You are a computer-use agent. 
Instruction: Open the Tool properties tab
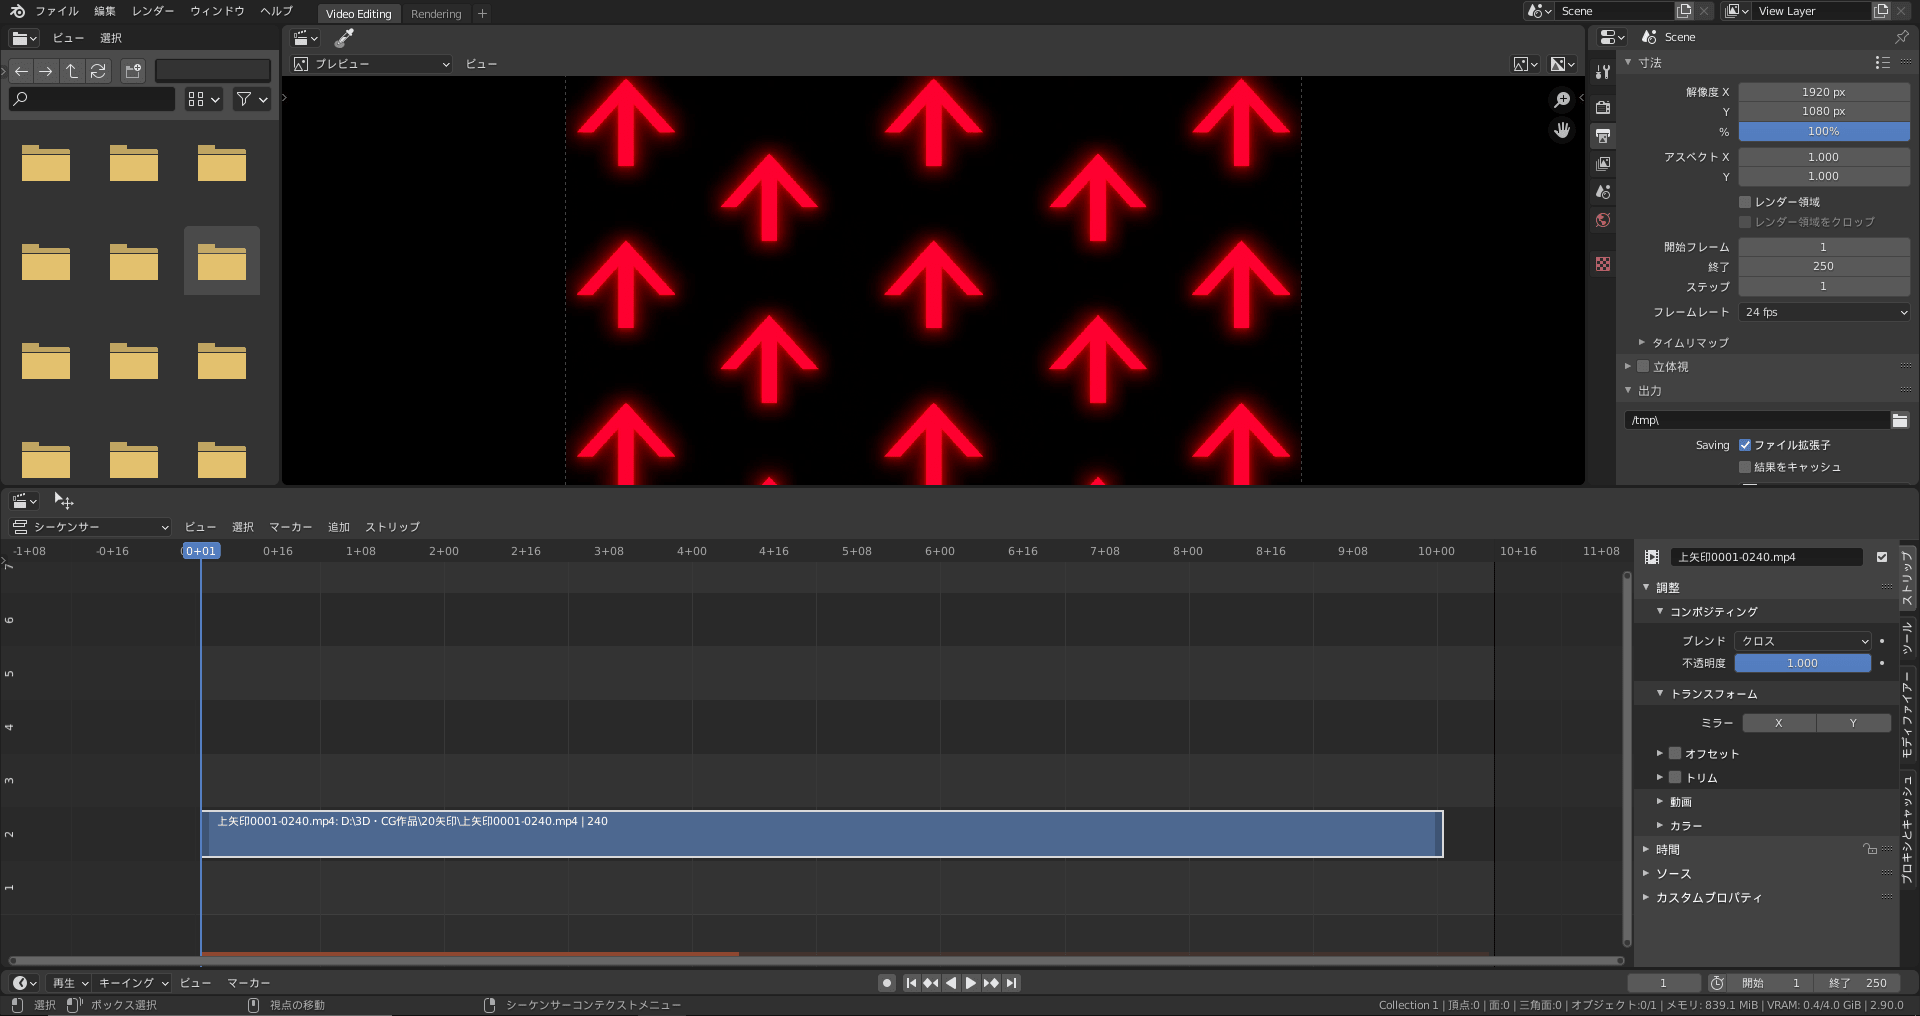tap(1603, 72)
